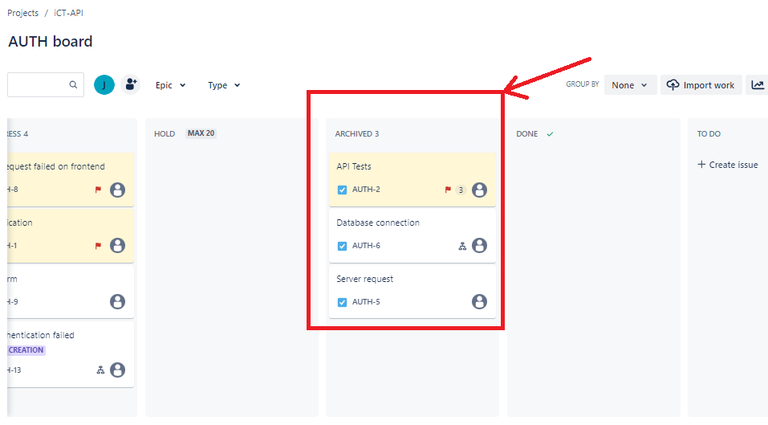
Task: Open the teal J user avatar filter
Action: (x=104, y=85)
